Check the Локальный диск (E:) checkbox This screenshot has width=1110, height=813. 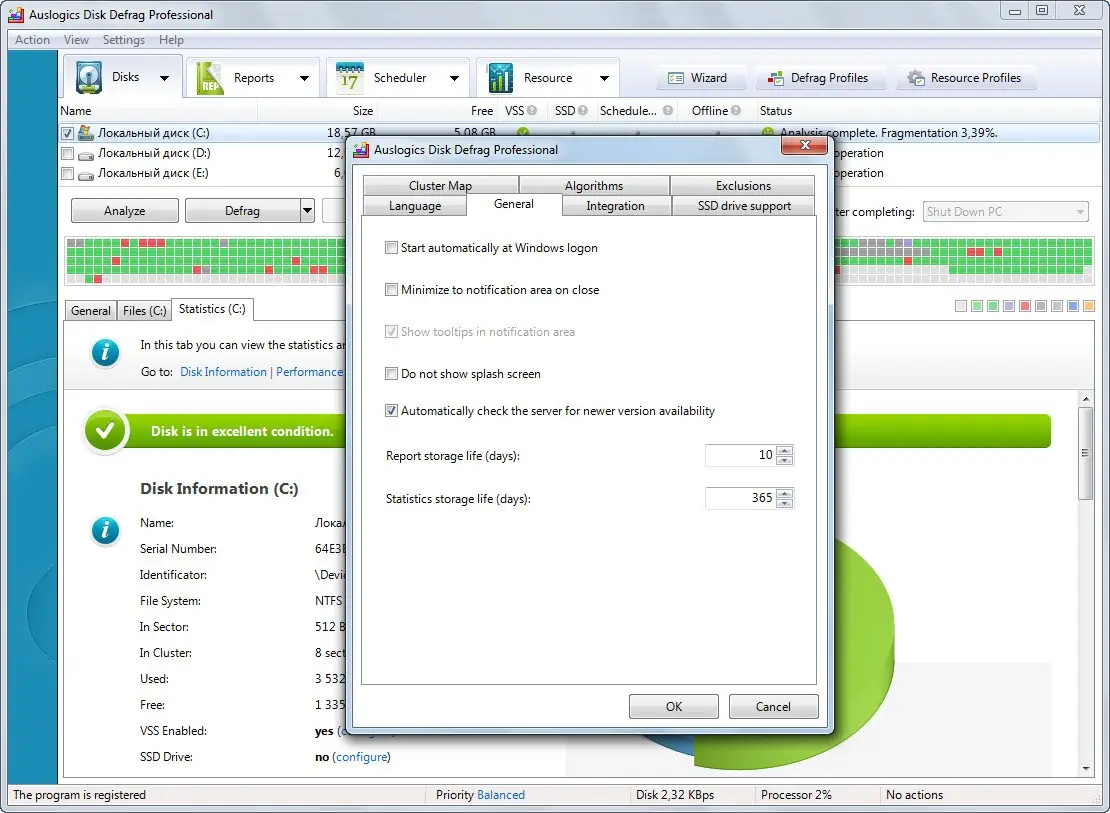[67, 173]
